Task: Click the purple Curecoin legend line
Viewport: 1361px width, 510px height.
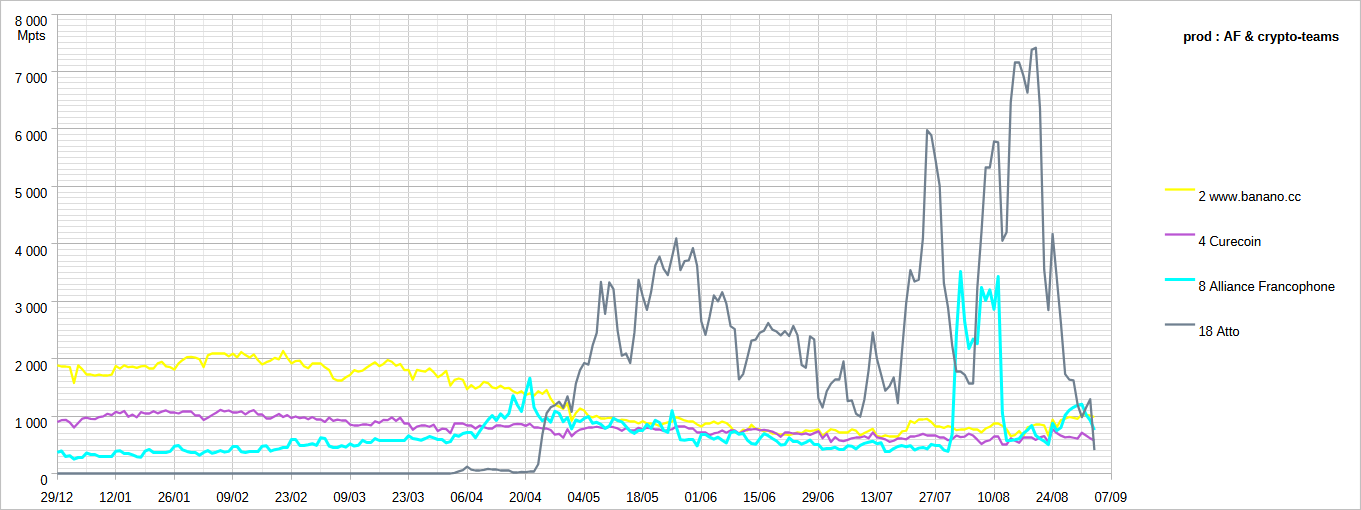Action: (1180, 234)
